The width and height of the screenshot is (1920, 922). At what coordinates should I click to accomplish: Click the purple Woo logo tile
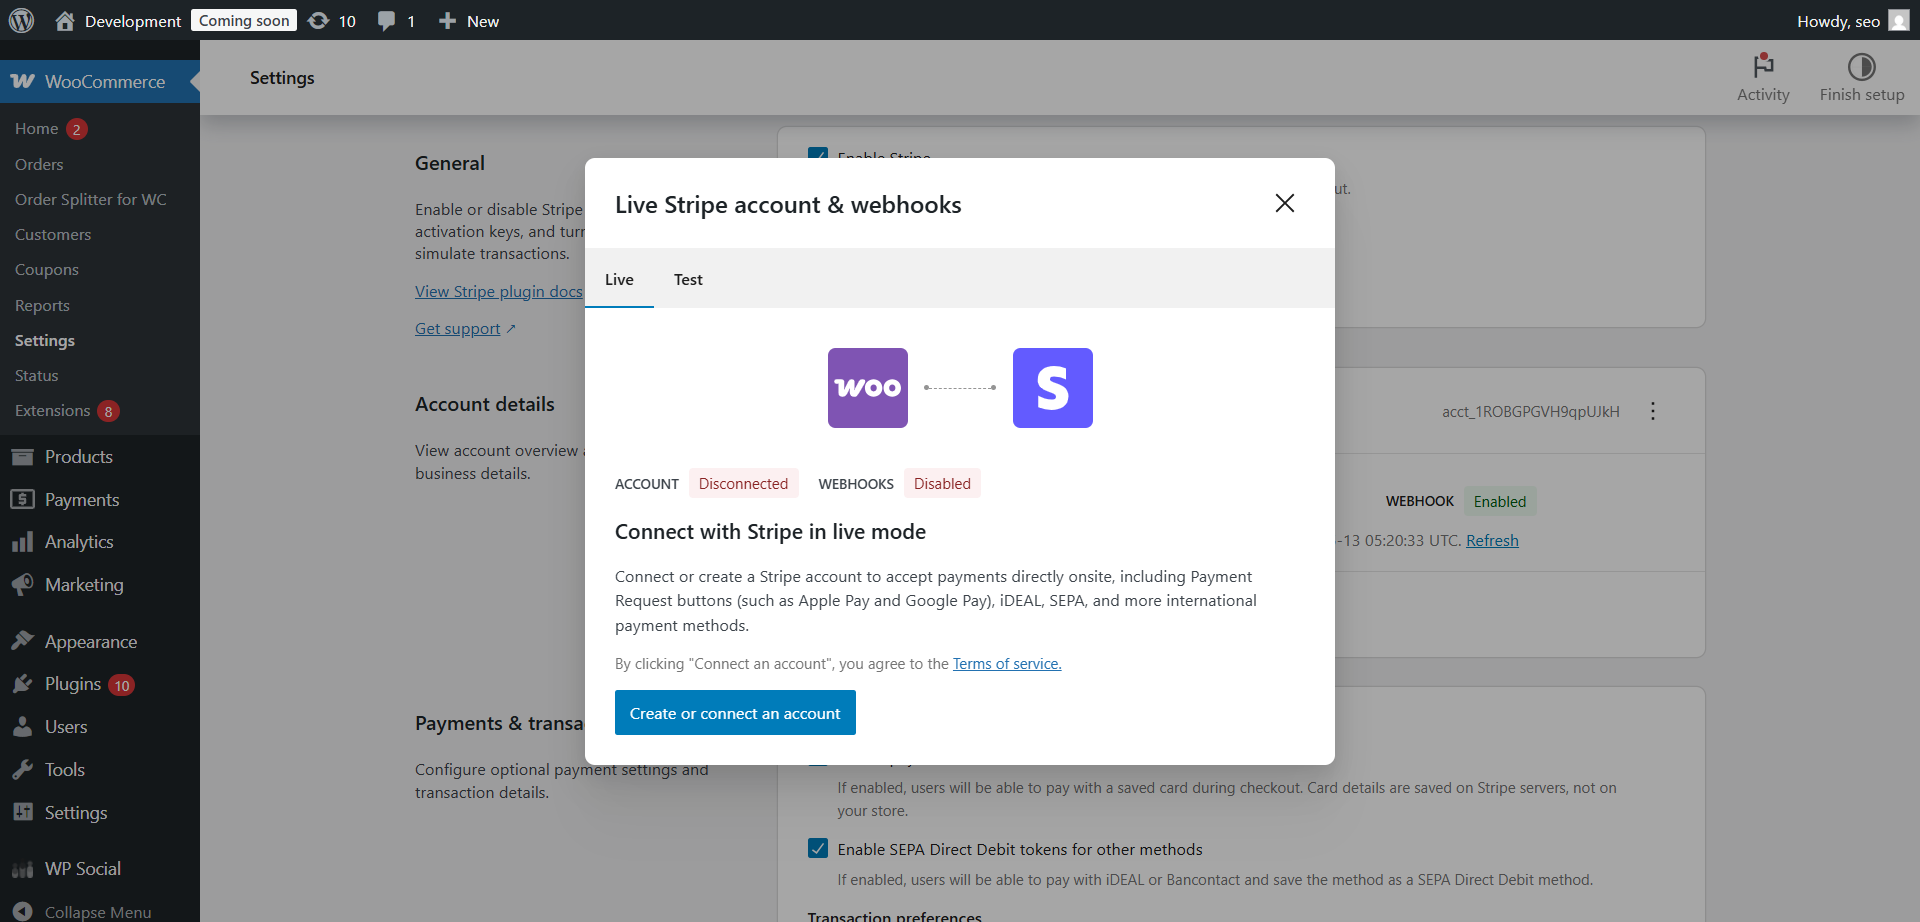point(868,388)
